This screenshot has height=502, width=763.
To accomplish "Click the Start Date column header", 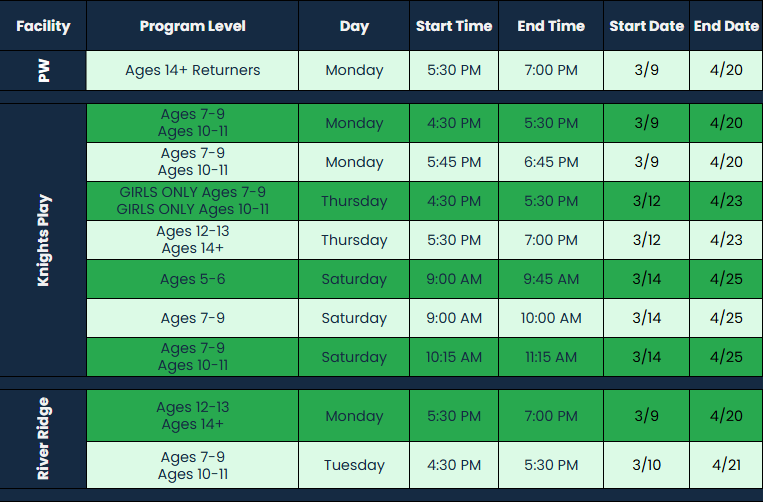I will tap(646, 26).
